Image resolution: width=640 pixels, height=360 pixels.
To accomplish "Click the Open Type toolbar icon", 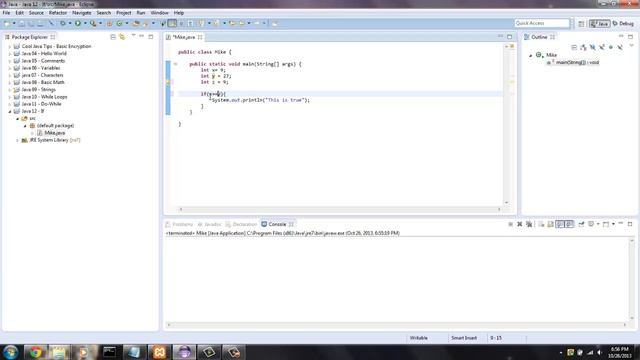I will 136,23.
